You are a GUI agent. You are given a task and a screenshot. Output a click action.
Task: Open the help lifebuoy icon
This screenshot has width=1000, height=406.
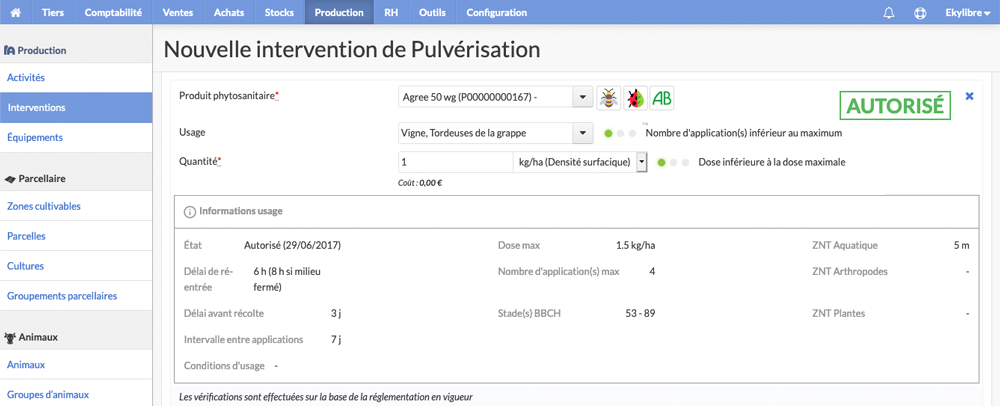(x=920, y=13)
